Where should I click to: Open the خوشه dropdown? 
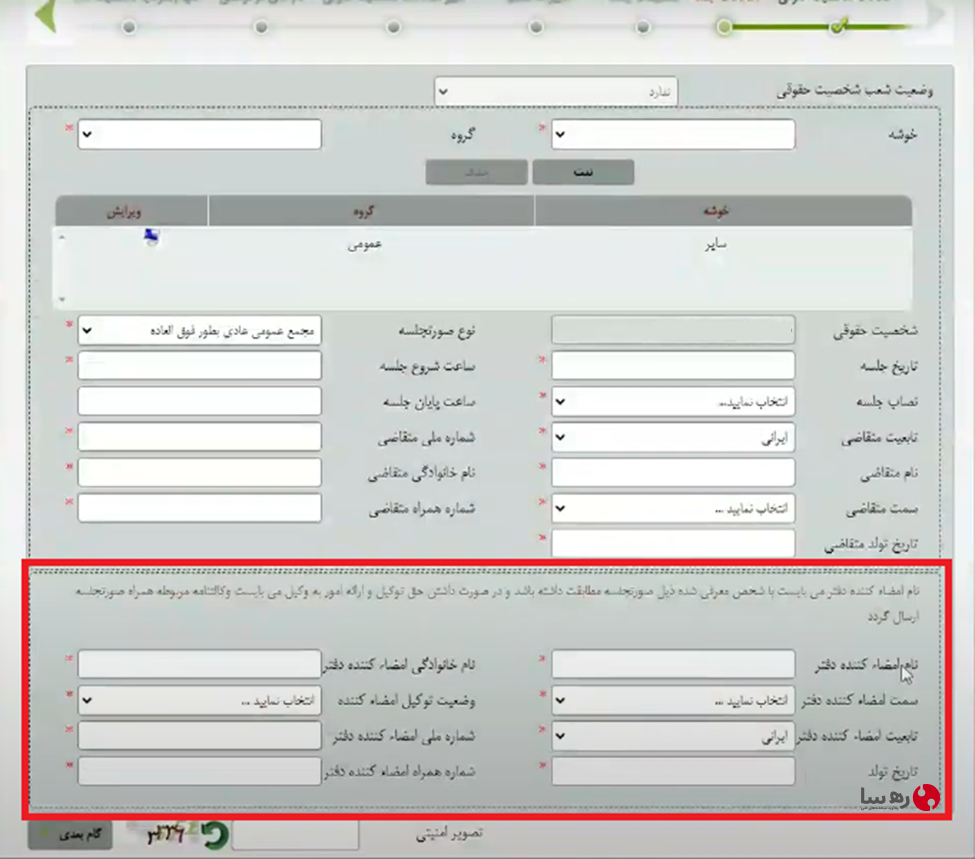tap(673, 134)
